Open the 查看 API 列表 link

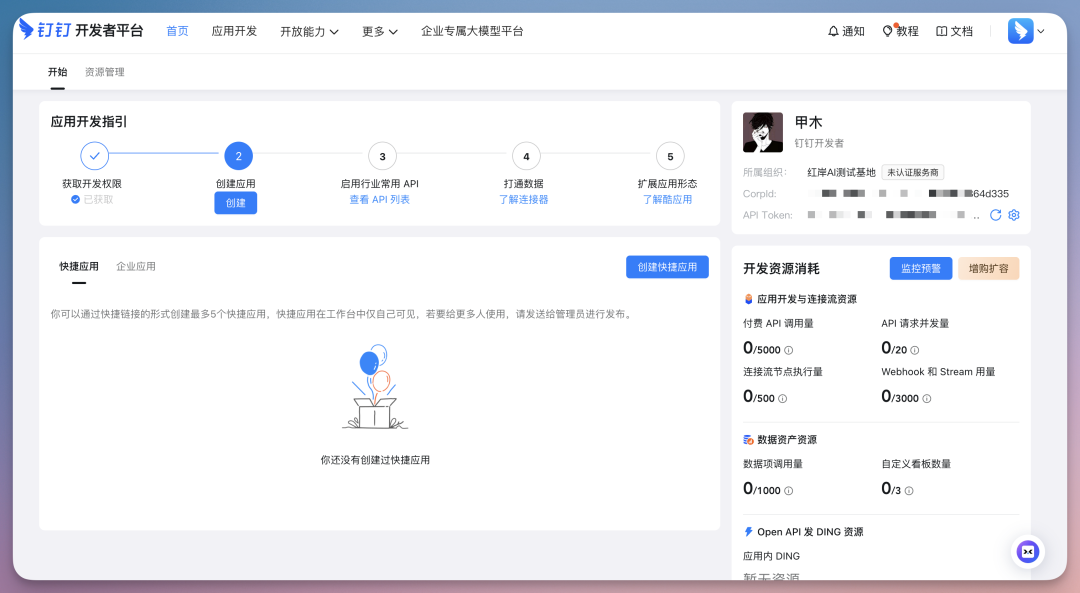click(381, 197)
